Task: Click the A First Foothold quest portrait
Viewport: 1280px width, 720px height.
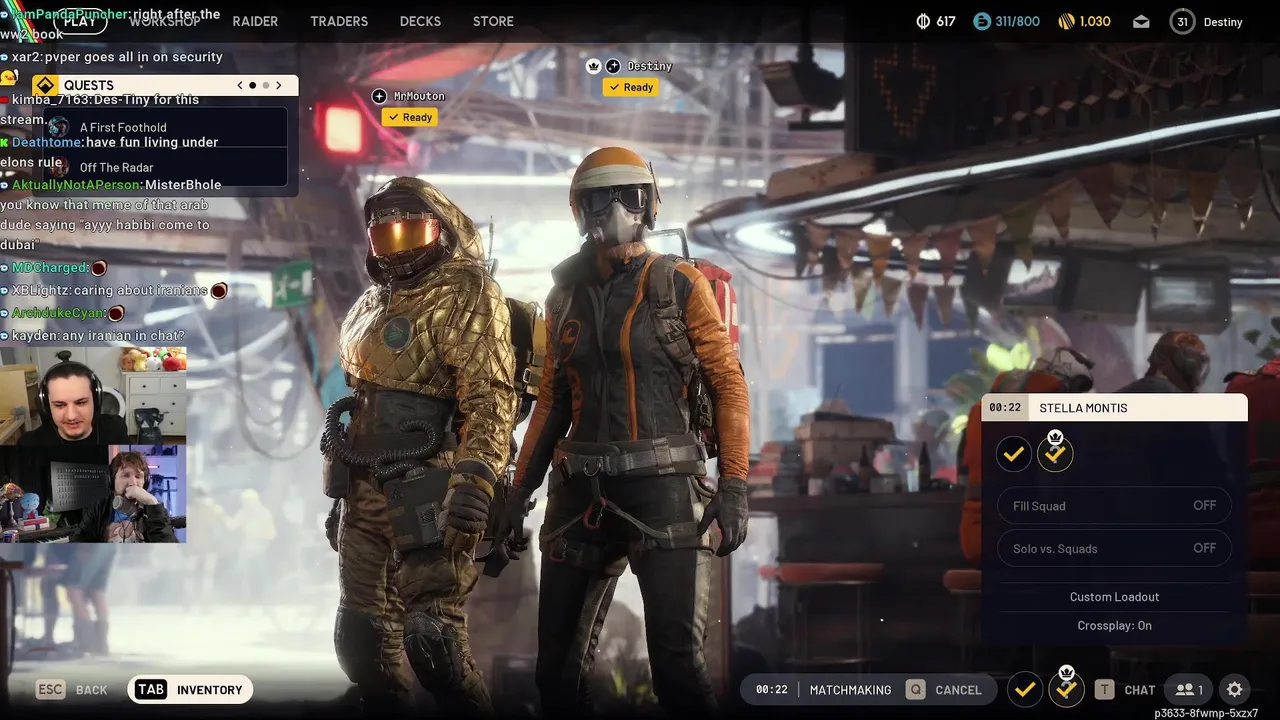Action: coord(59,127)
